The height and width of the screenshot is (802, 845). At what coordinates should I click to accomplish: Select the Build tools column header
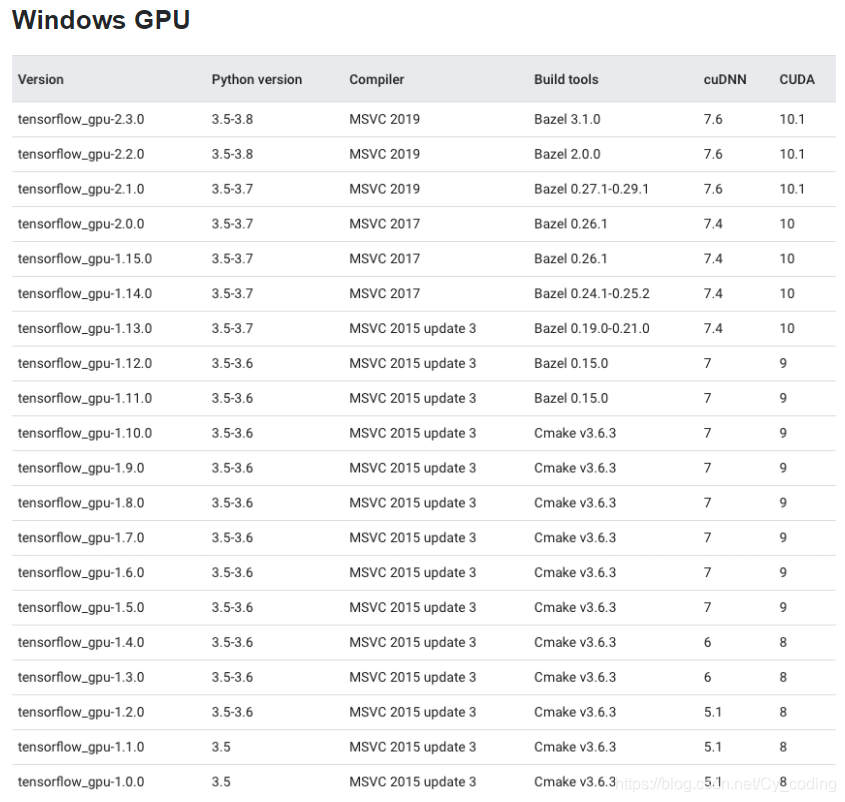pyautogui.click(x=566, y=80)
